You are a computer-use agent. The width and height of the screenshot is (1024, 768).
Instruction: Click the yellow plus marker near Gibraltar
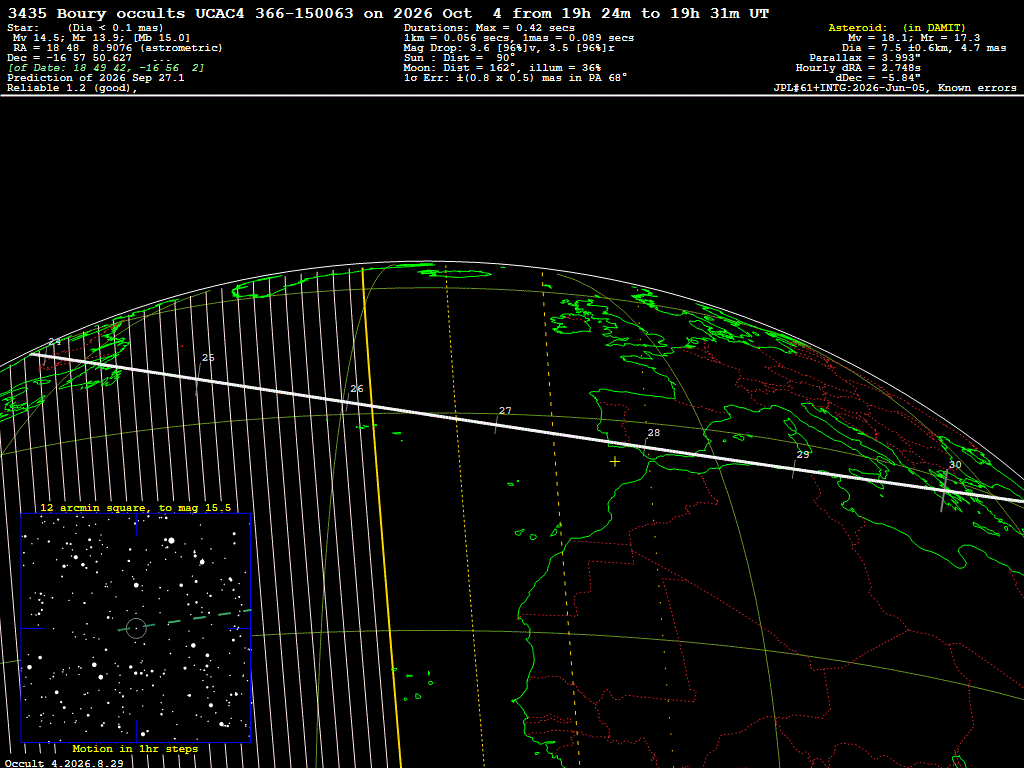615,462
